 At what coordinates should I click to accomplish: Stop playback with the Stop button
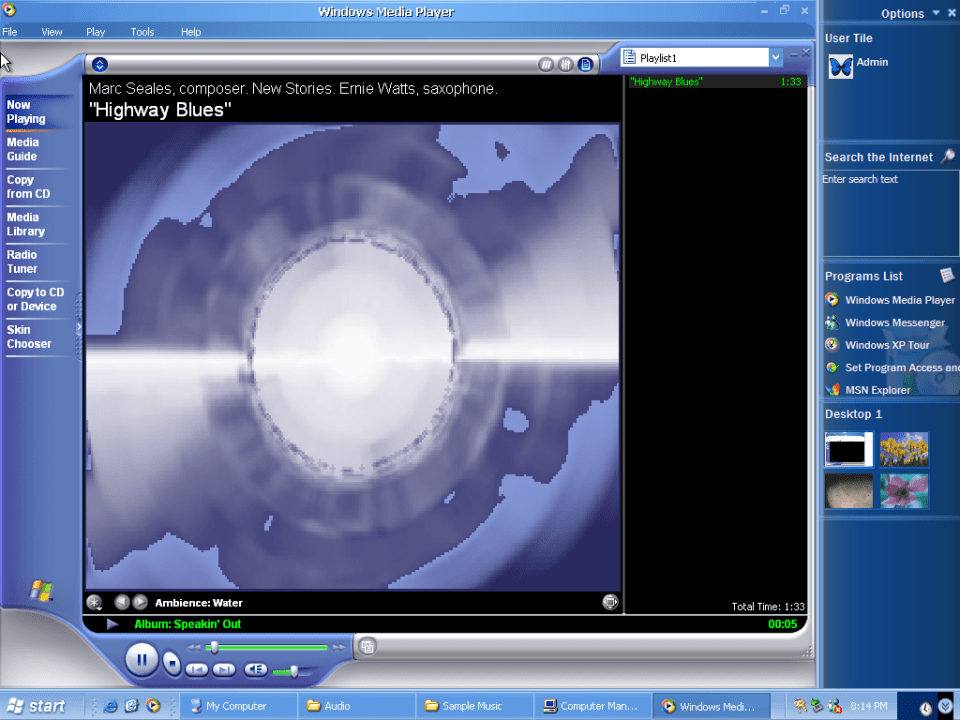pos(172,661)
